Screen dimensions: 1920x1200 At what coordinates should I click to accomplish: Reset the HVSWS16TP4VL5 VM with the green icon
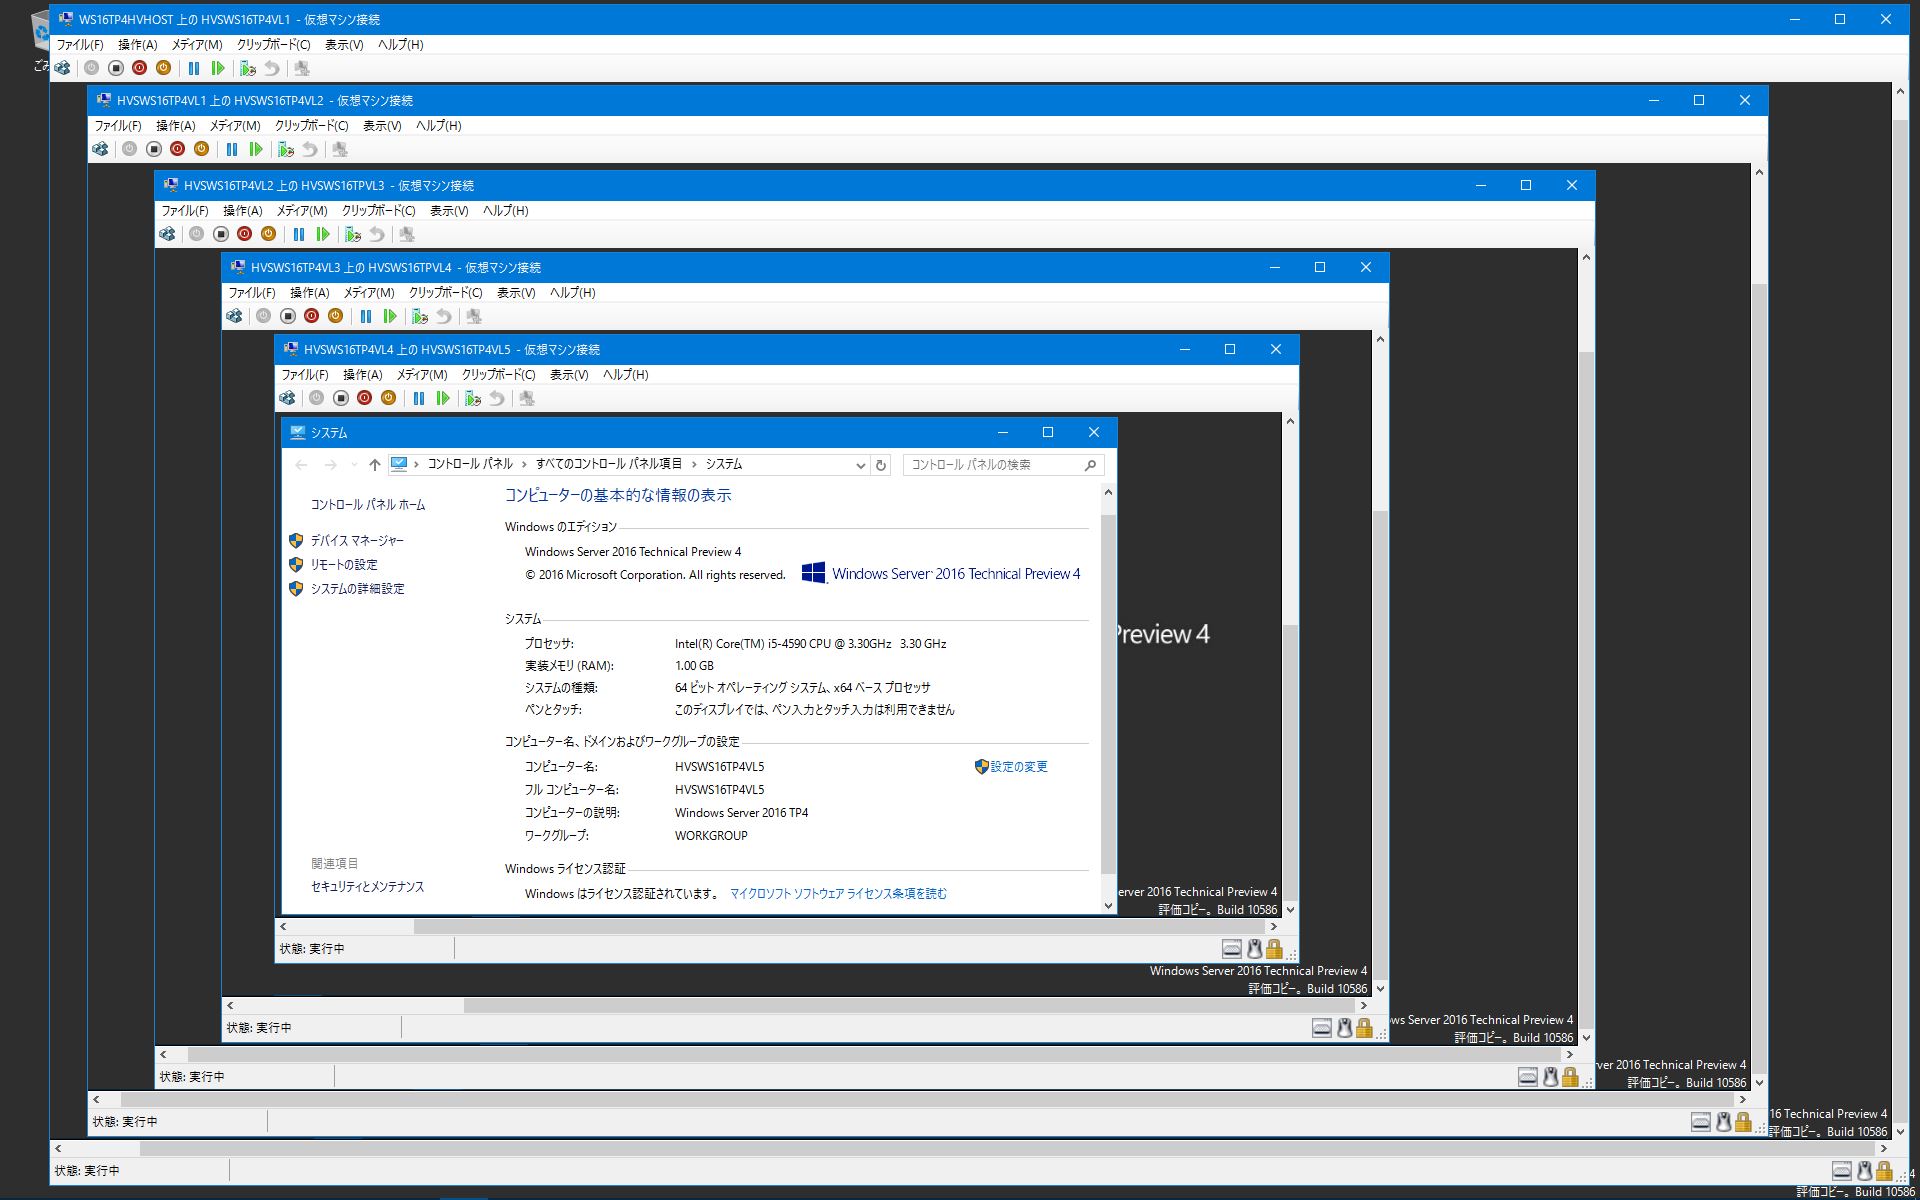point(443,398)
